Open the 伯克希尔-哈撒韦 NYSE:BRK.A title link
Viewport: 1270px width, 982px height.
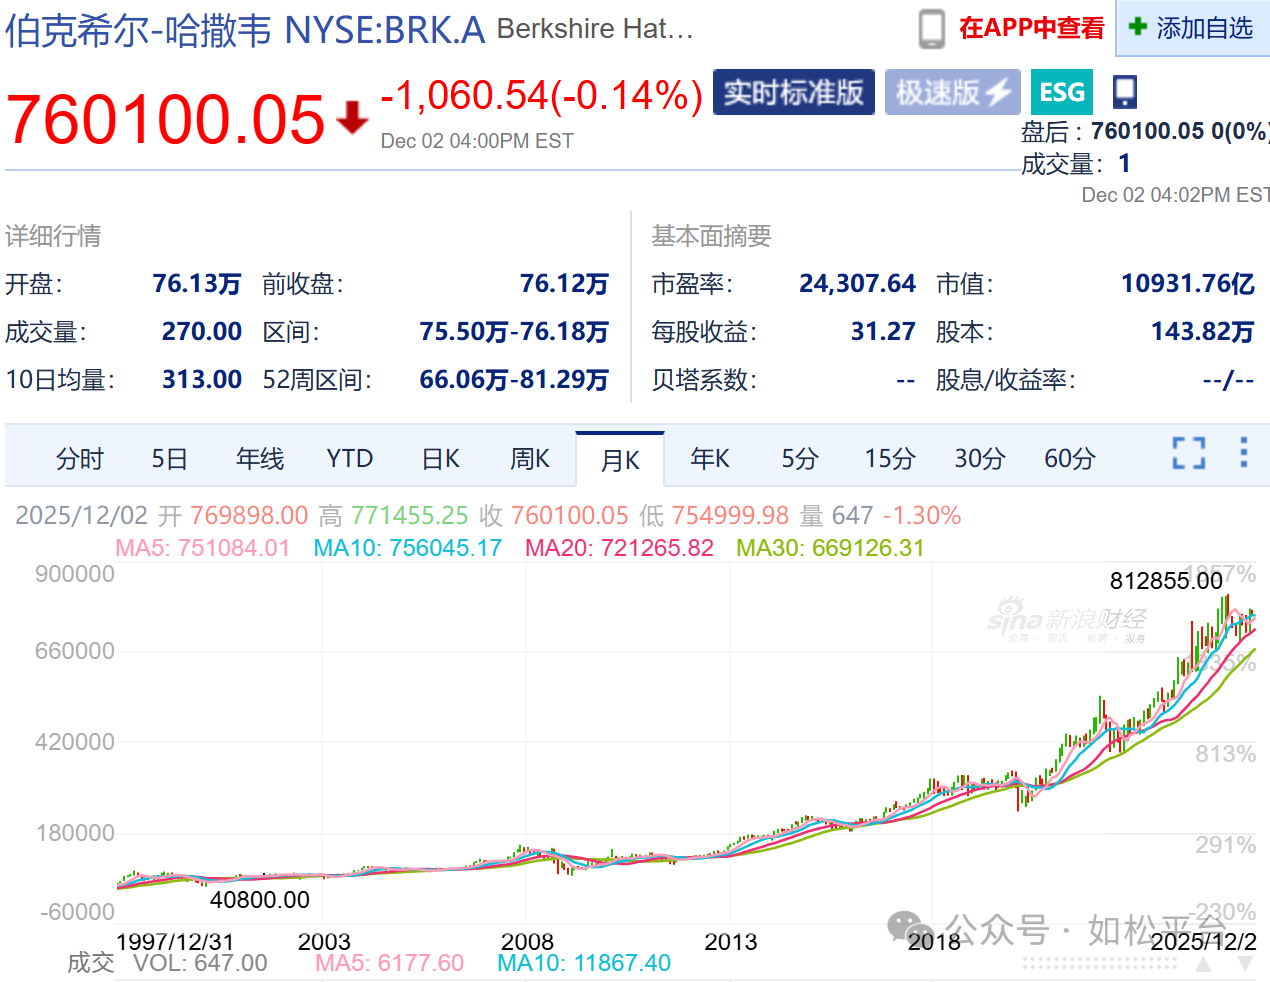pos(245,30)
